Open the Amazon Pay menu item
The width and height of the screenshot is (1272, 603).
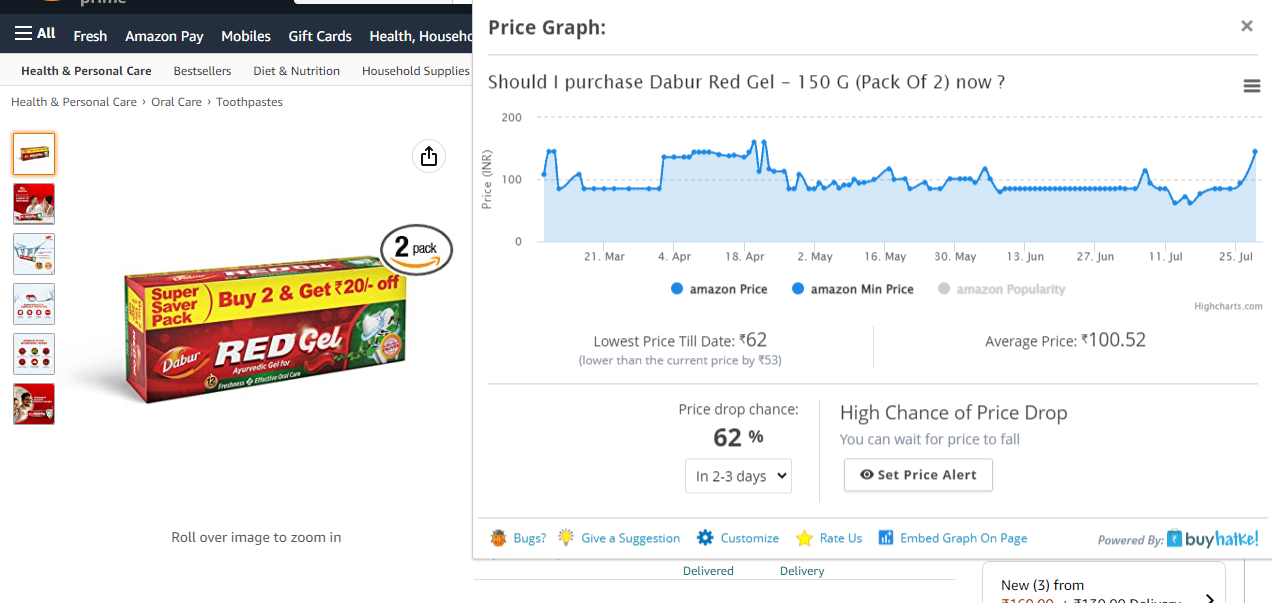(164, 36)
